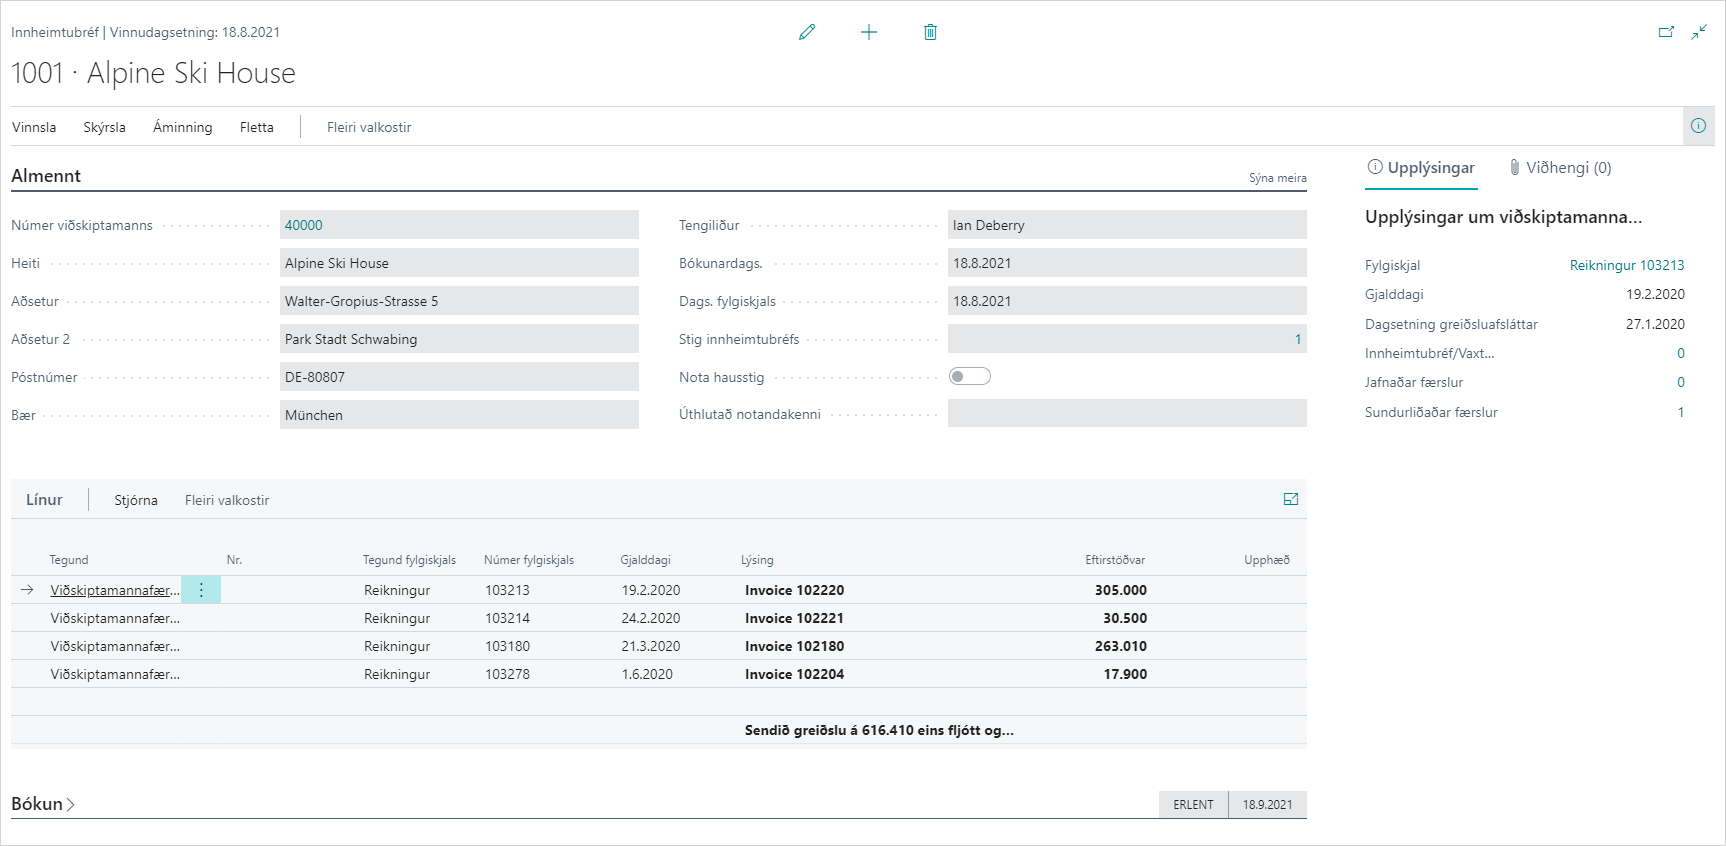The width and height of the screenshot is (1726, 846).
Task: Toggle the info FactBox pane icon
Action: point(1698,126)
